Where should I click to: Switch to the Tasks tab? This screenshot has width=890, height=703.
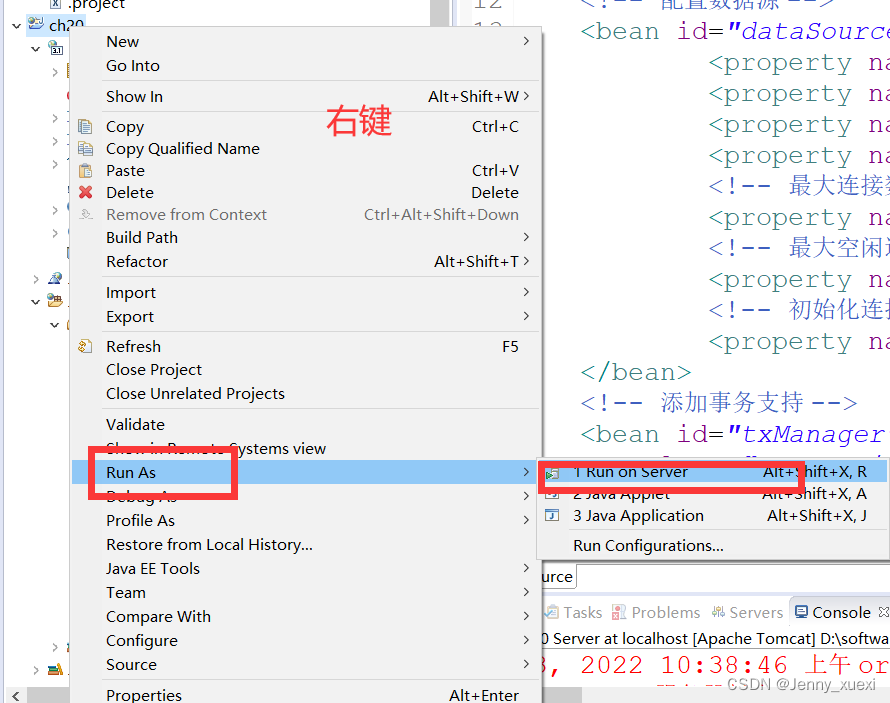[574, 613]
